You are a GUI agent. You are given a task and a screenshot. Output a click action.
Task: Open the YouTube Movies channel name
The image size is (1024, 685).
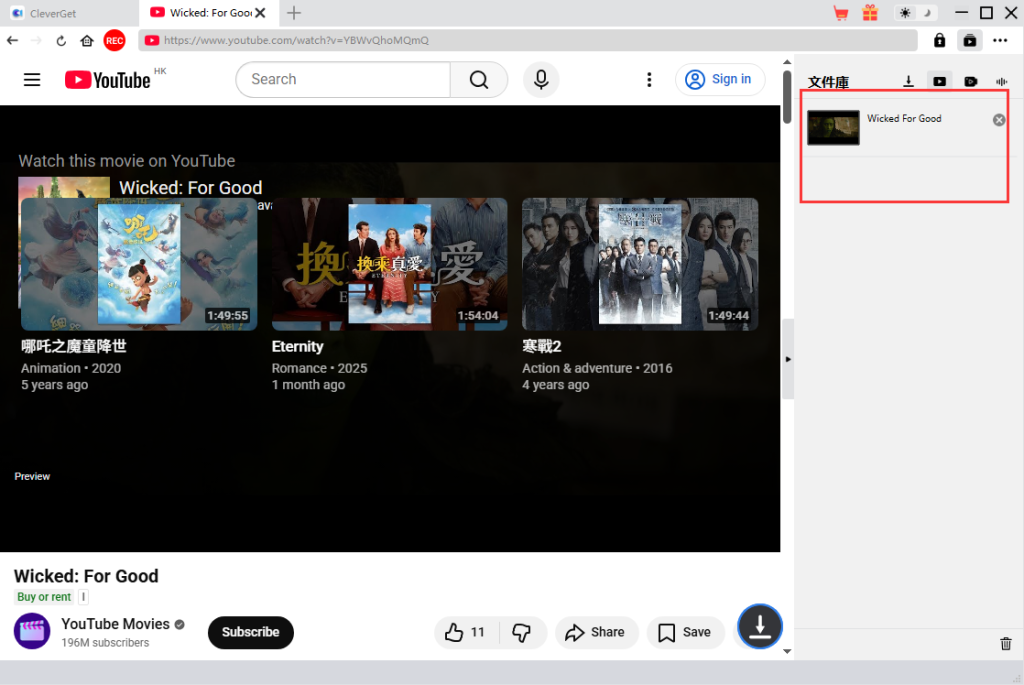[x=116, y=624]
